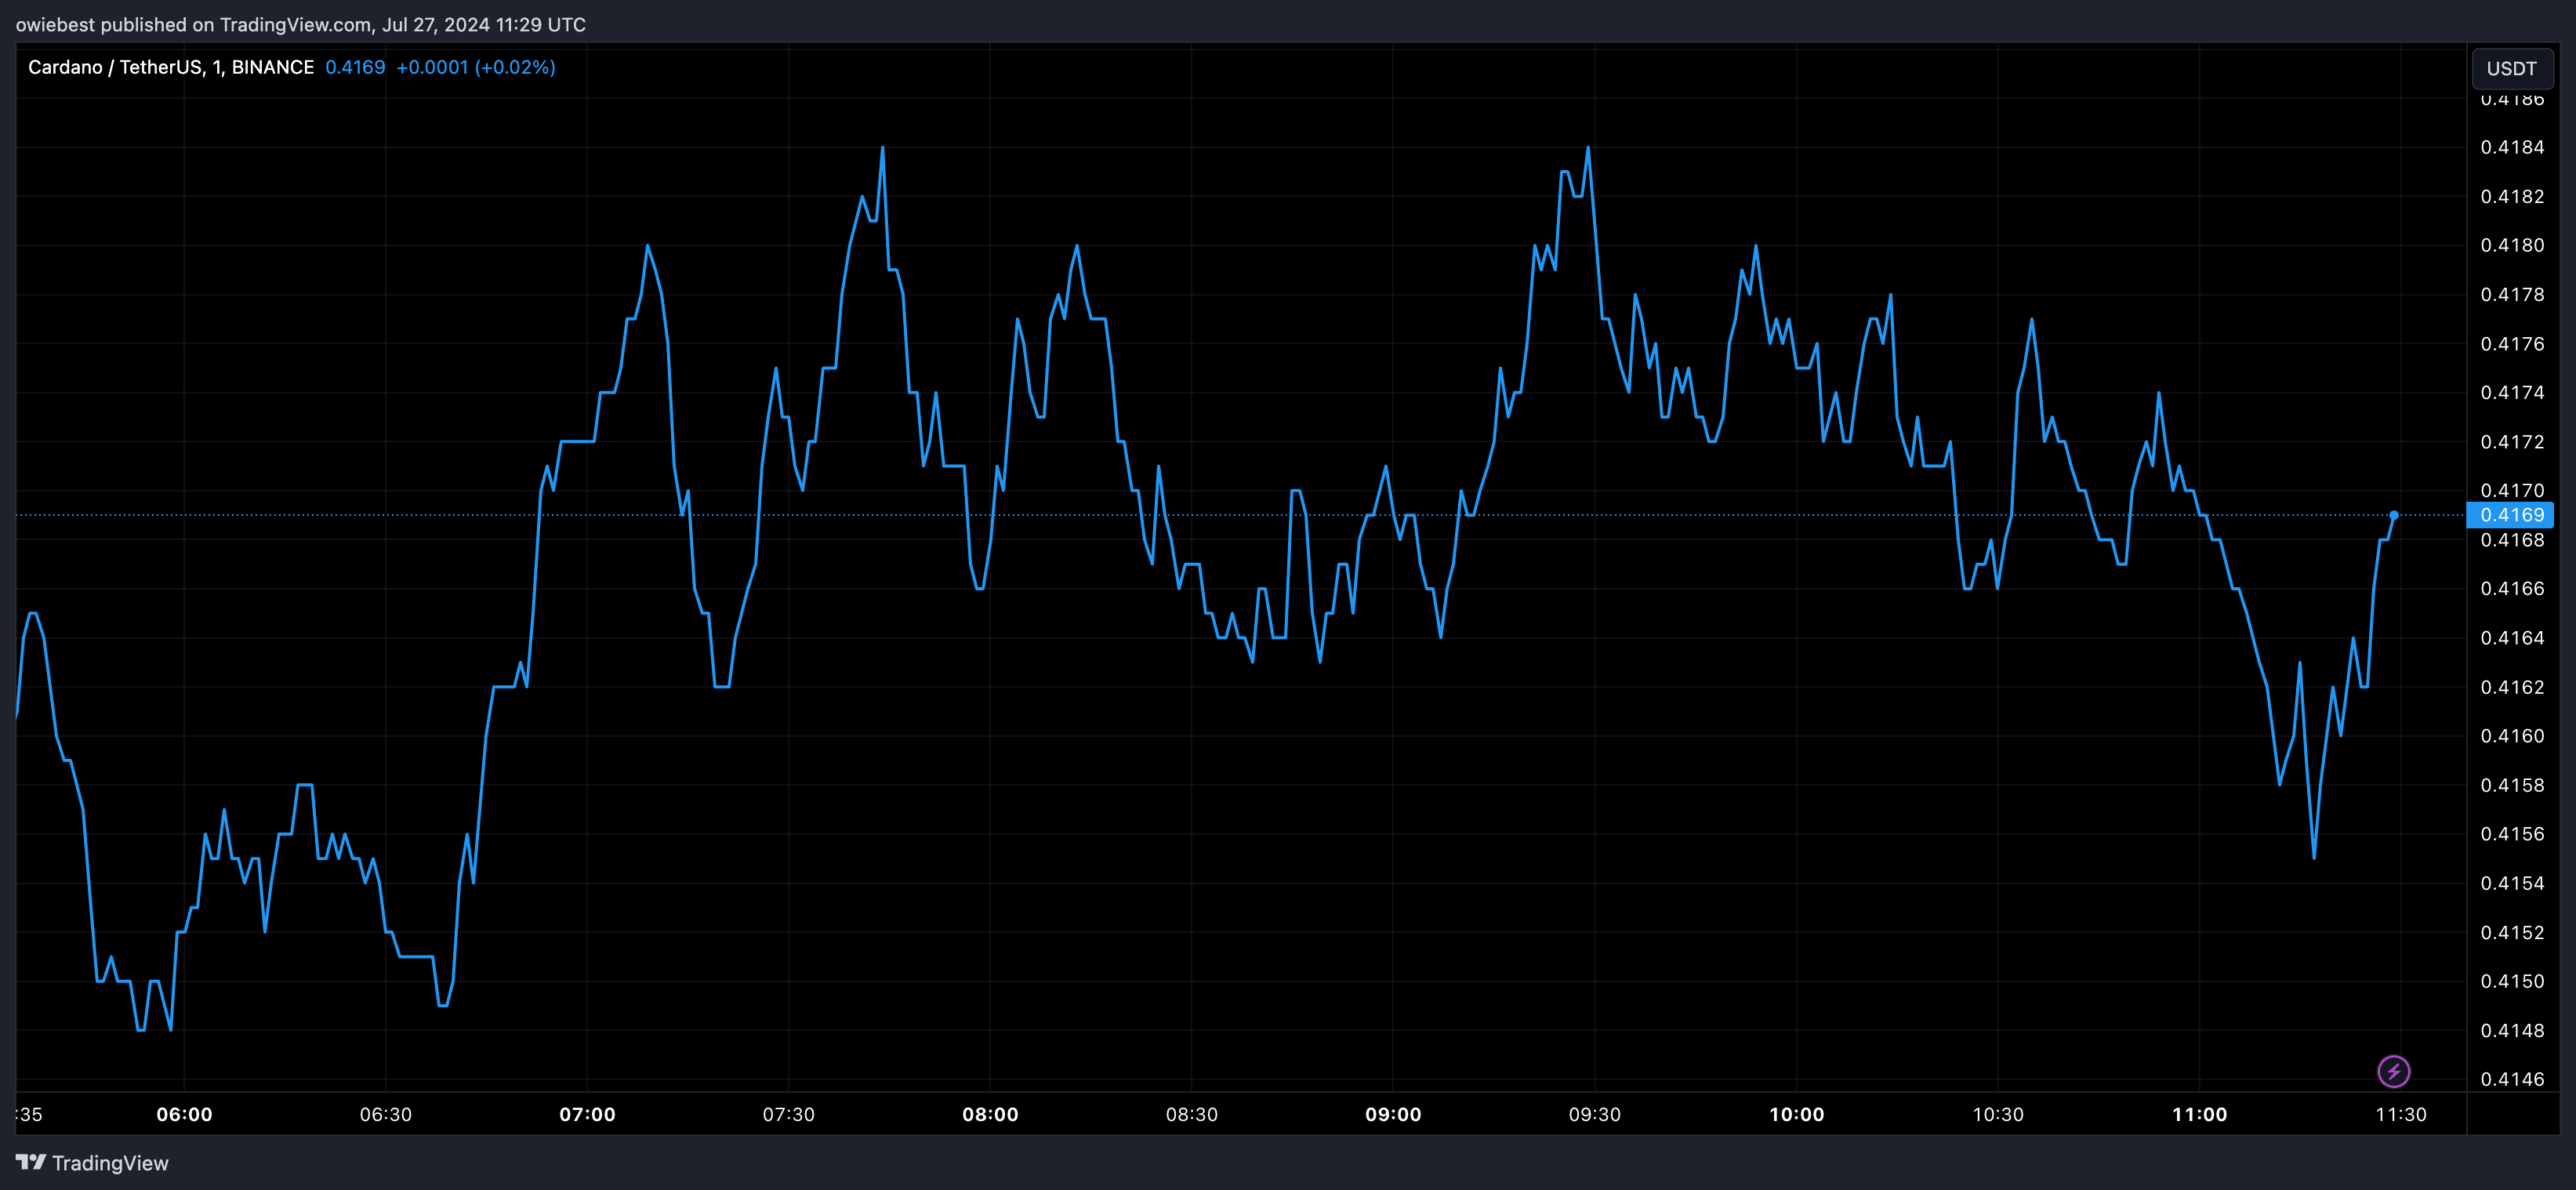Click the 06:00 time axis label
Image resolution: width=2576 pixels, height=1190 pixels.
click(184, 1114)
